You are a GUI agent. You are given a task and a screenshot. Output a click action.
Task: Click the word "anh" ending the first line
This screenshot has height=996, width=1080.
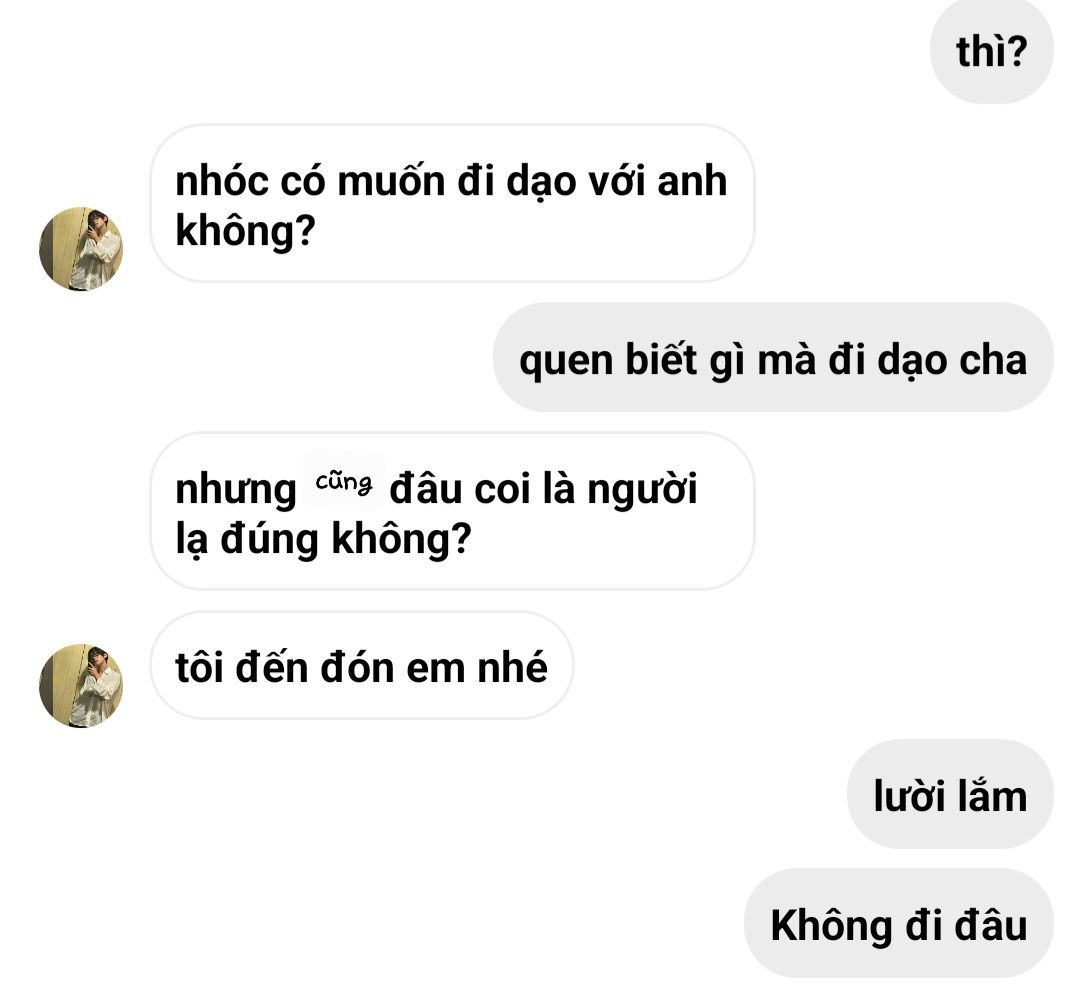pyautogui.click(x=692, y=181)
